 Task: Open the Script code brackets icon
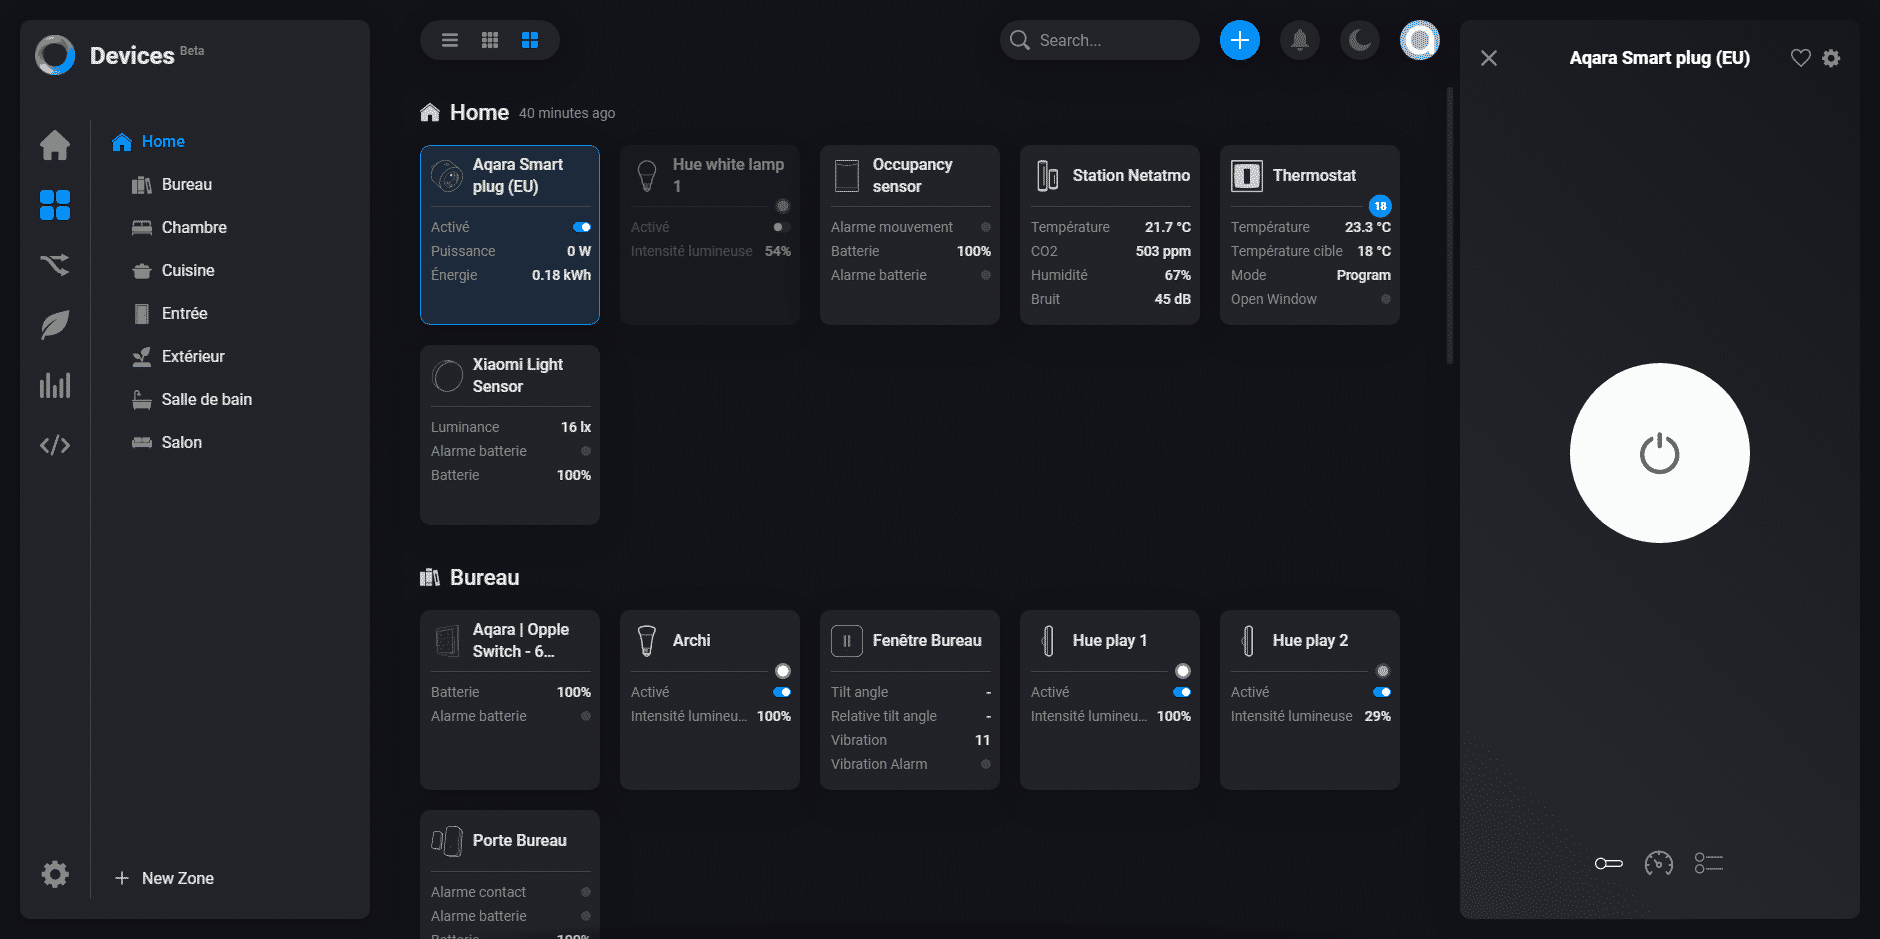click(x=55, y=445)
